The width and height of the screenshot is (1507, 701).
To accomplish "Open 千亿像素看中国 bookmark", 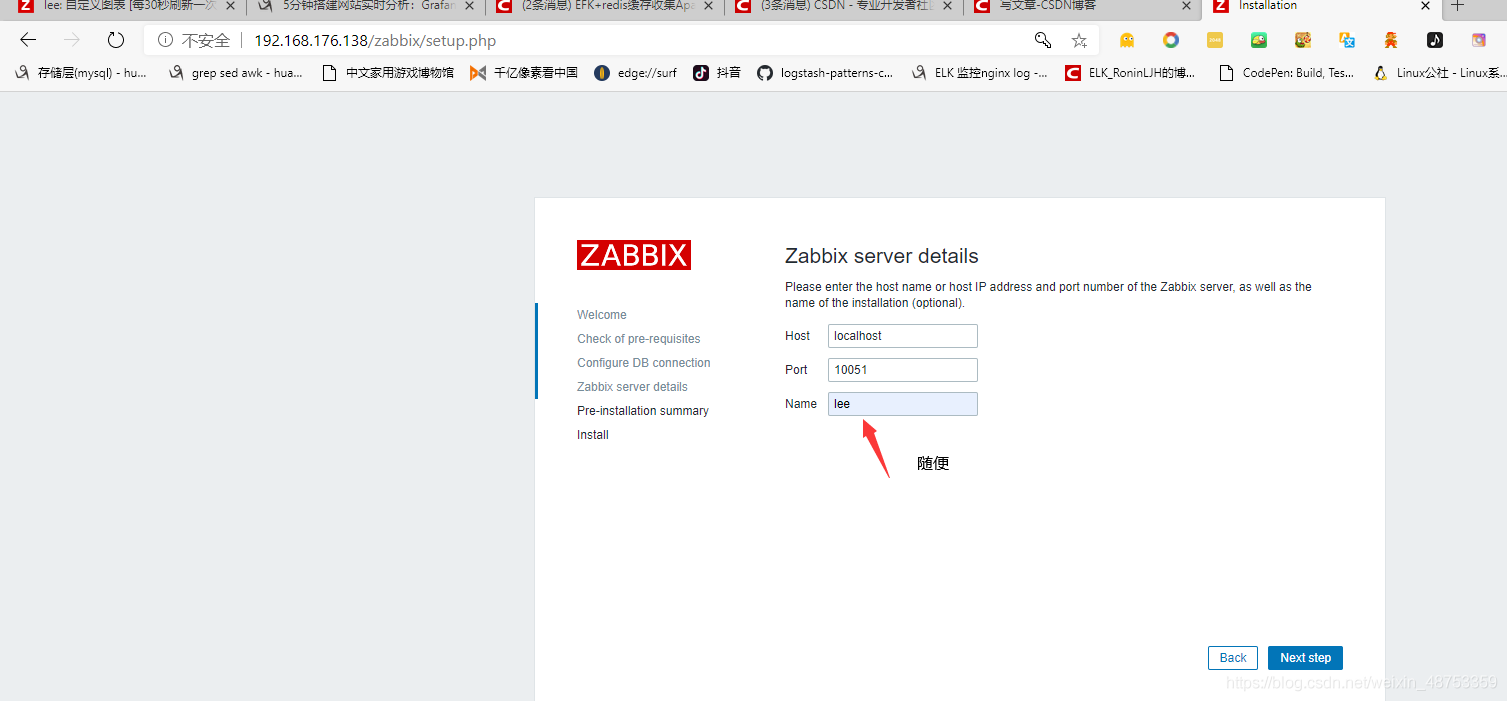I will coord(524,73).
